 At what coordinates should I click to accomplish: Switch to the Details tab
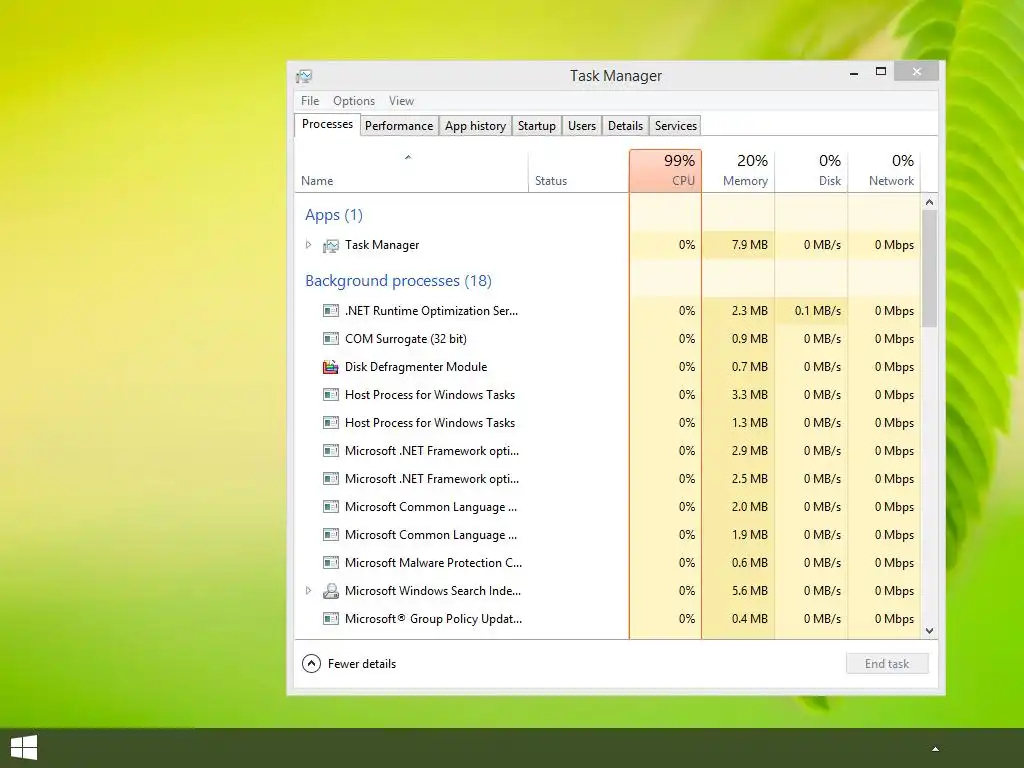626,125
